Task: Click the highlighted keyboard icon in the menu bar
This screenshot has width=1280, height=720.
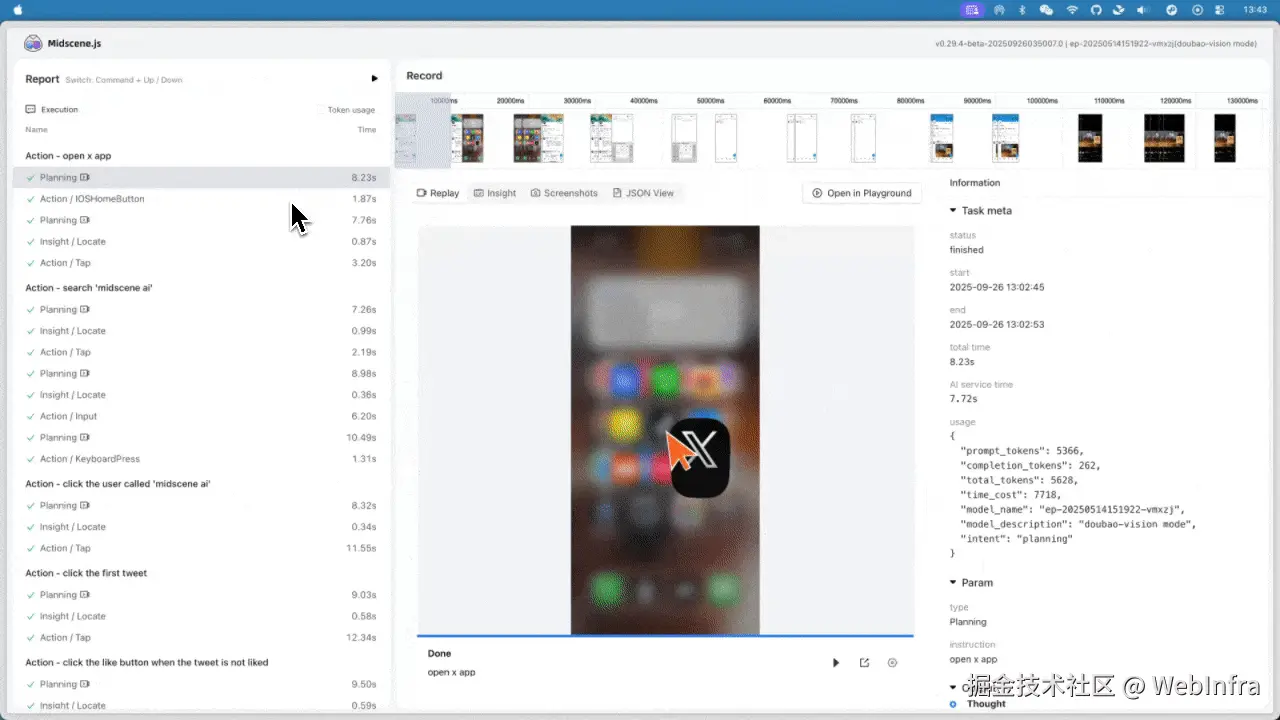Action: 970,9
